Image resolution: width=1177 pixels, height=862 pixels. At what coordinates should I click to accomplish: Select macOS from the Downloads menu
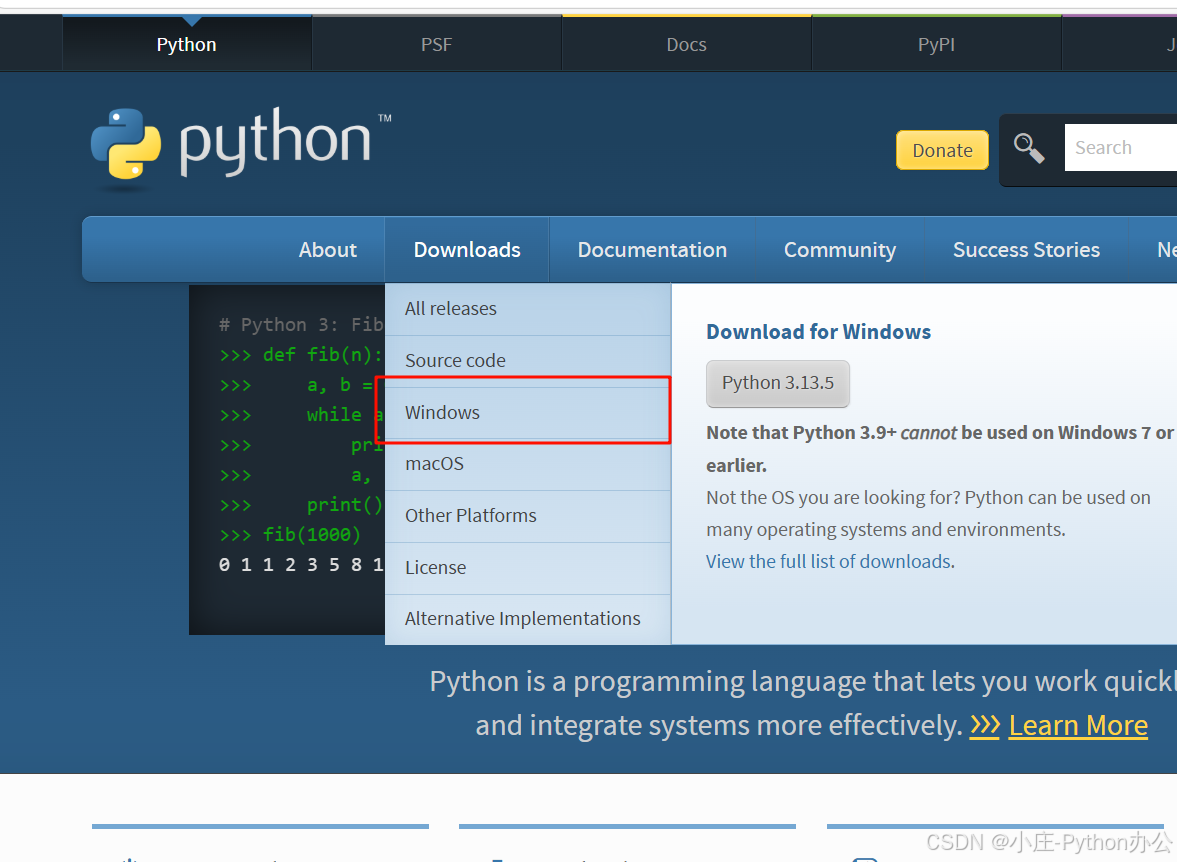click(x=435, y=463)
